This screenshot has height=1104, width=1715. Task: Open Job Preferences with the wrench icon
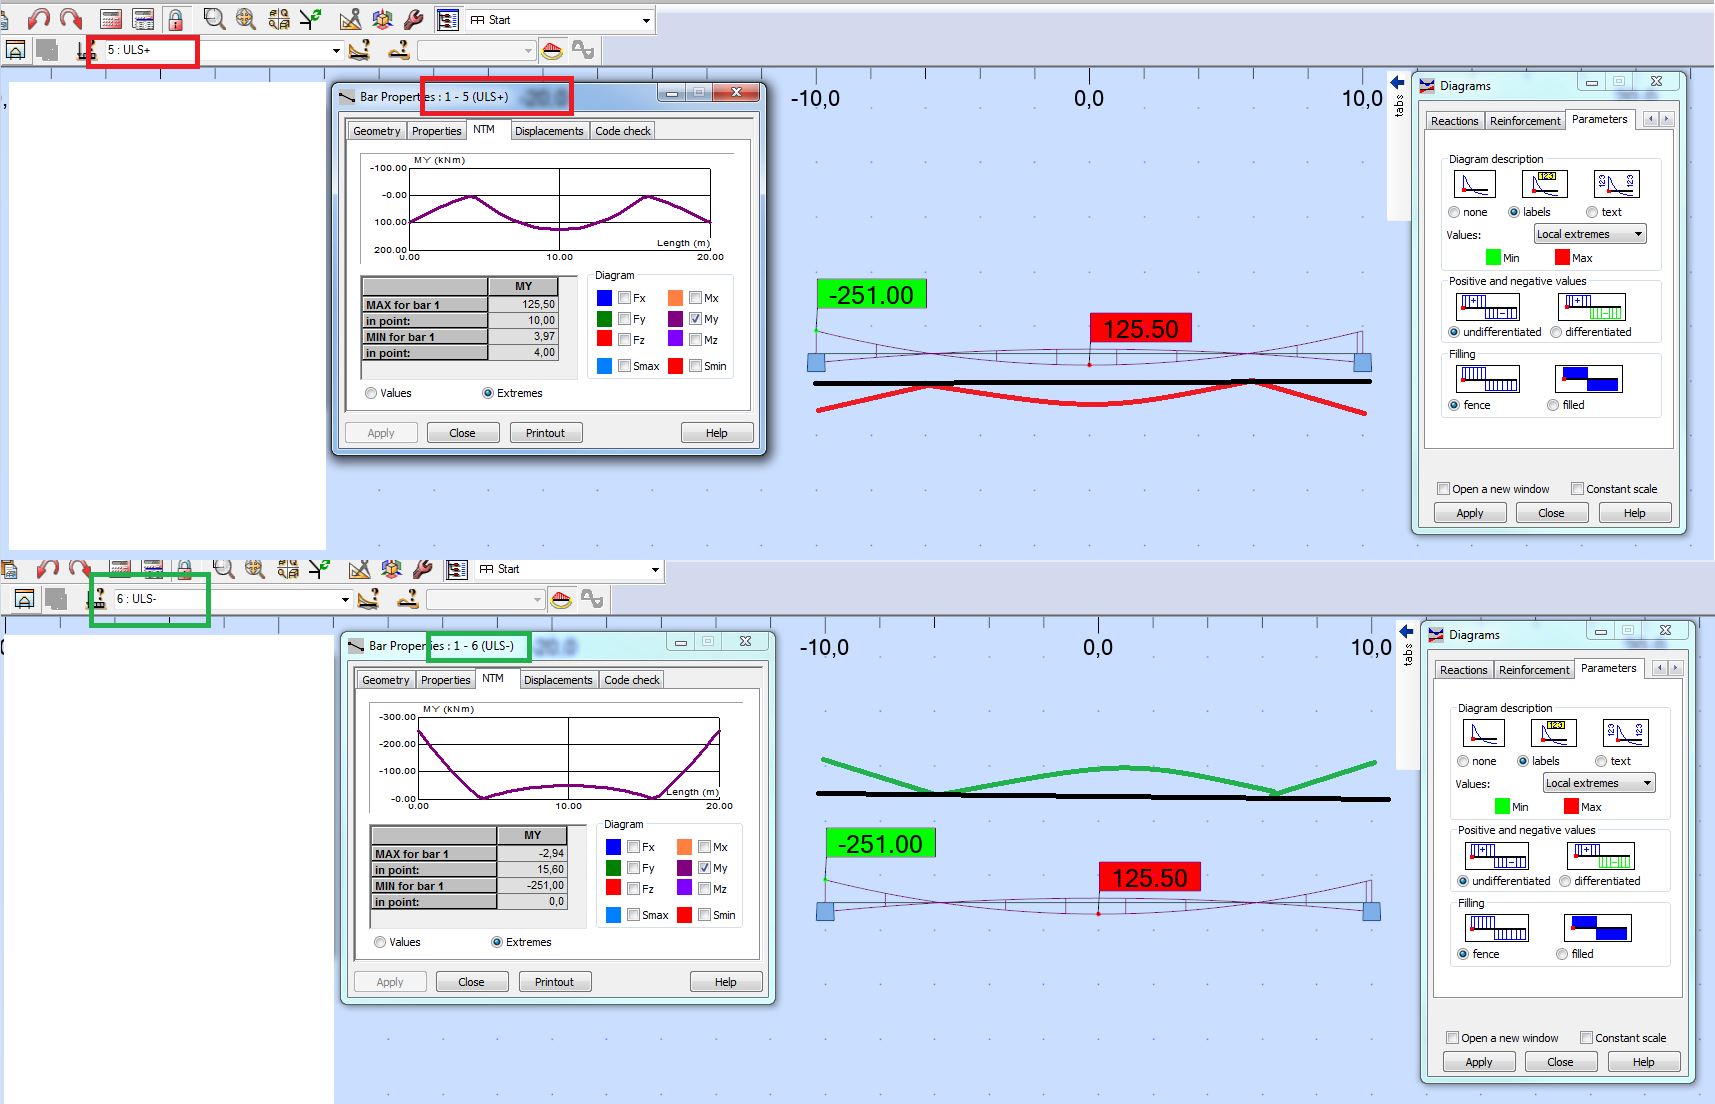[413, 18]
